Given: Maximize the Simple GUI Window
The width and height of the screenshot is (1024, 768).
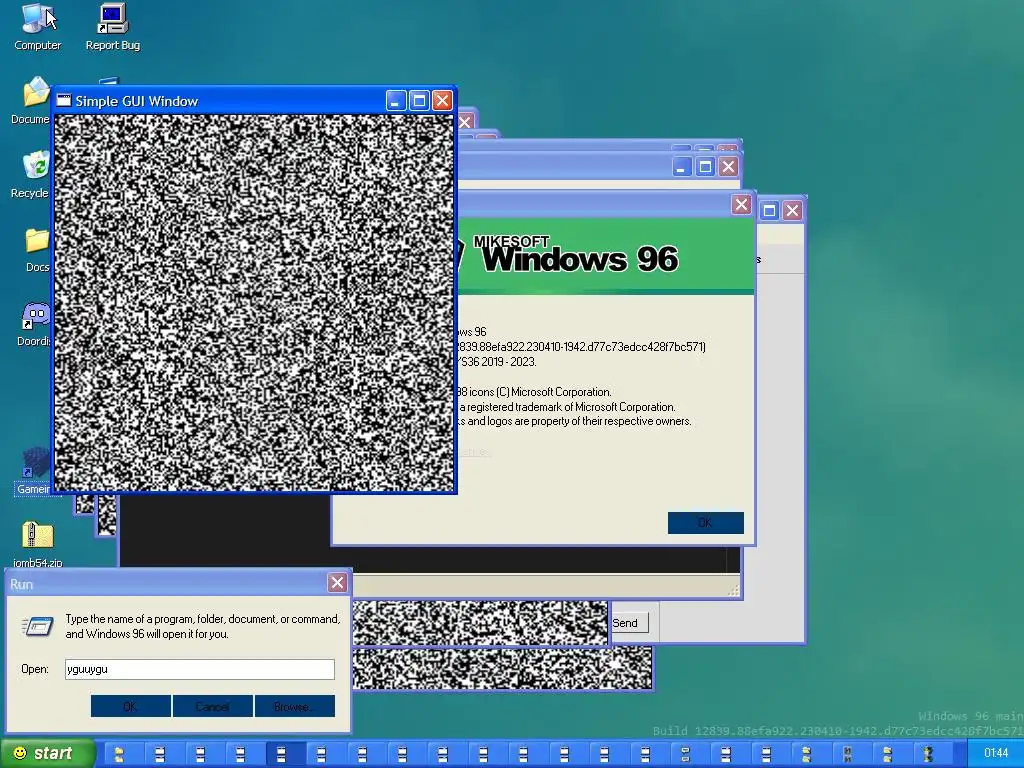Looking at the screenshot, I should pyautogui.click(x=419, y=101).
